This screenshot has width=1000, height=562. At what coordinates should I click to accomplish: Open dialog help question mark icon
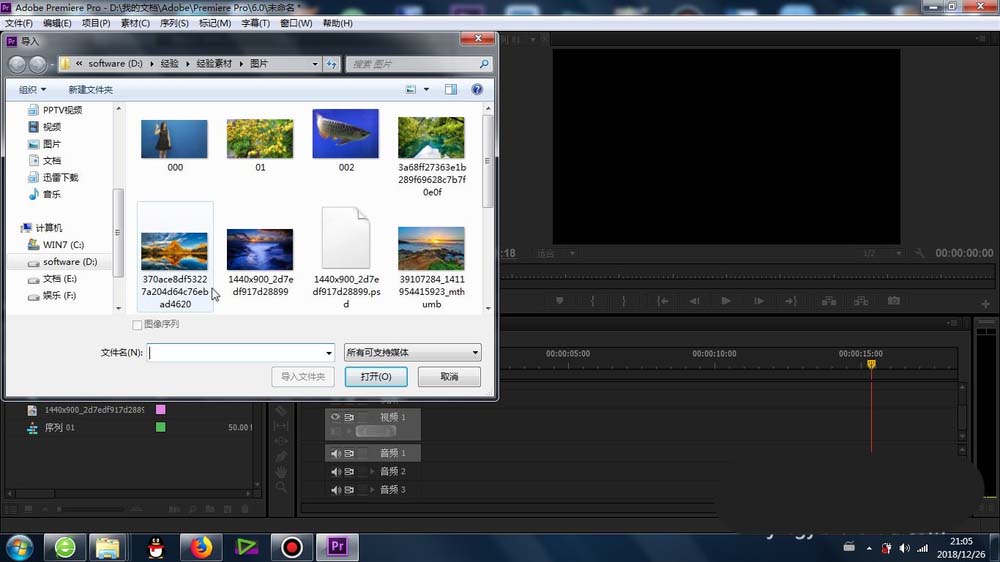point(477,89)
